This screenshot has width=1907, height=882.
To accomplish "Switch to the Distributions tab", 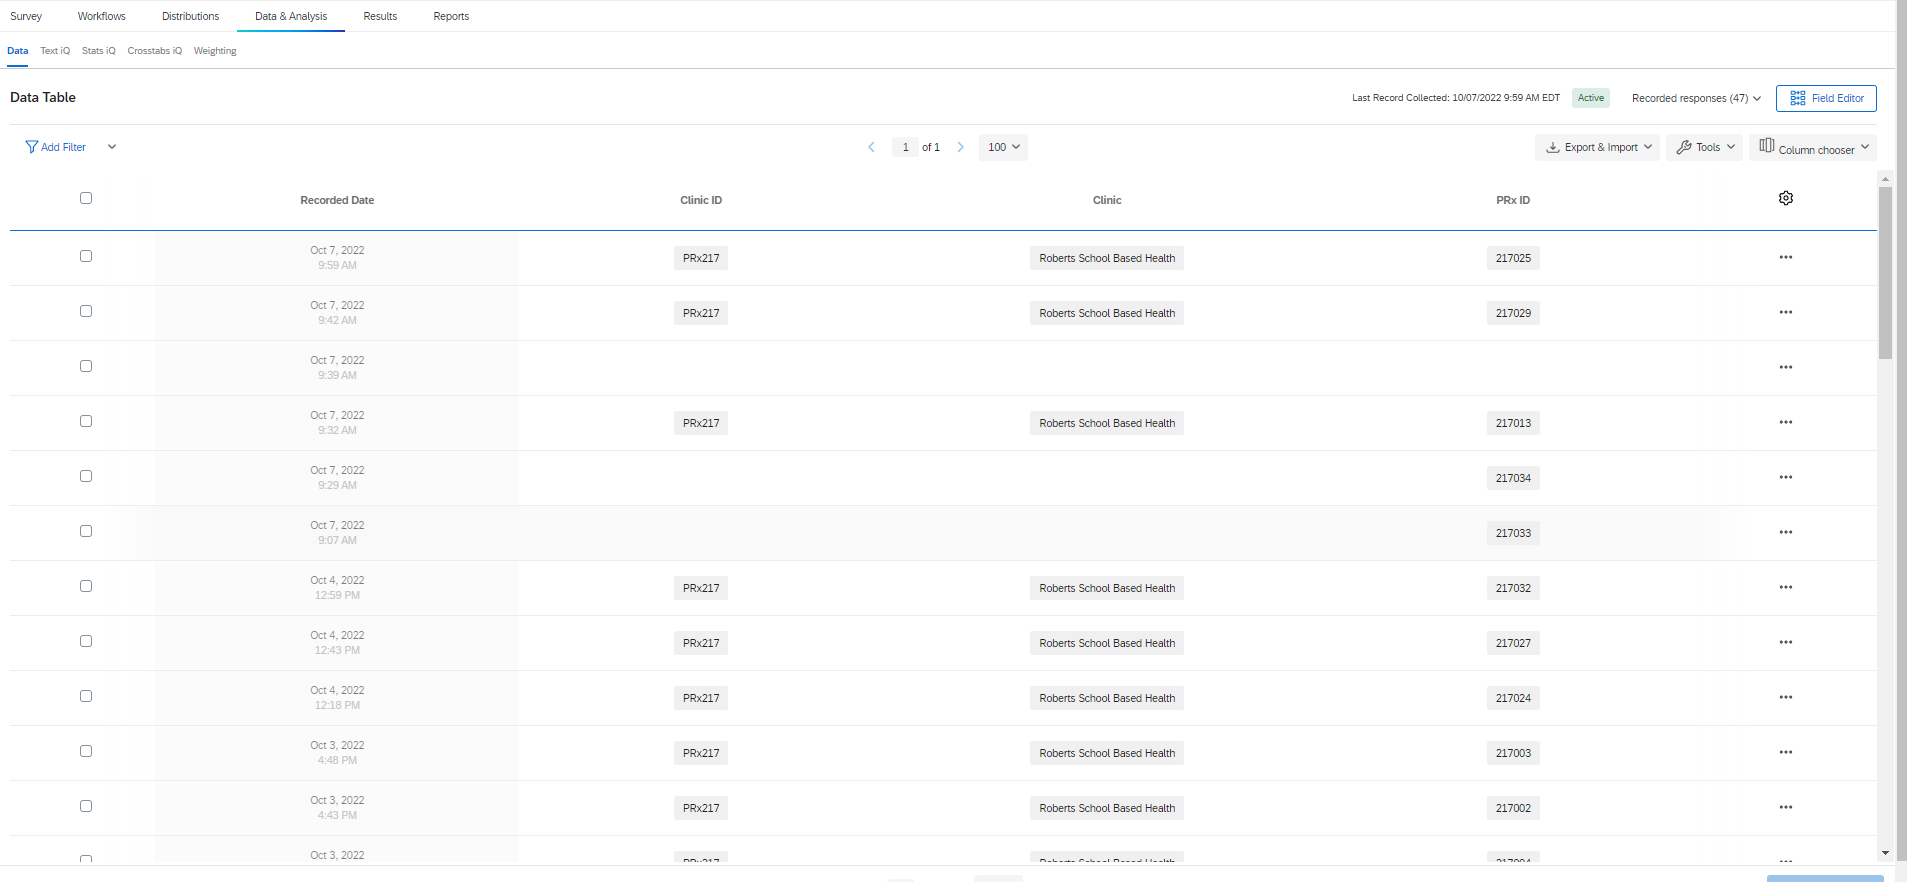I will [x=190, y=16].
